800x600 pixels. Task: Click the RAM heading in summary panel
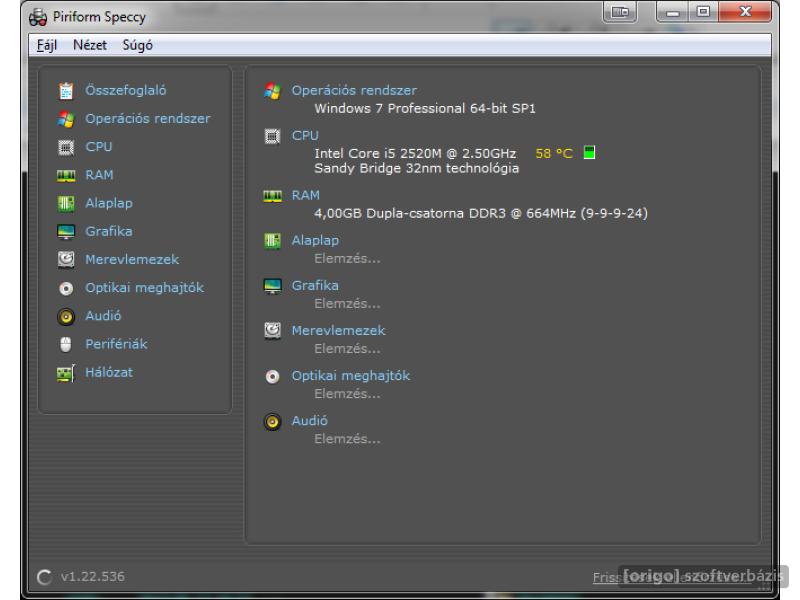(306, 195)
